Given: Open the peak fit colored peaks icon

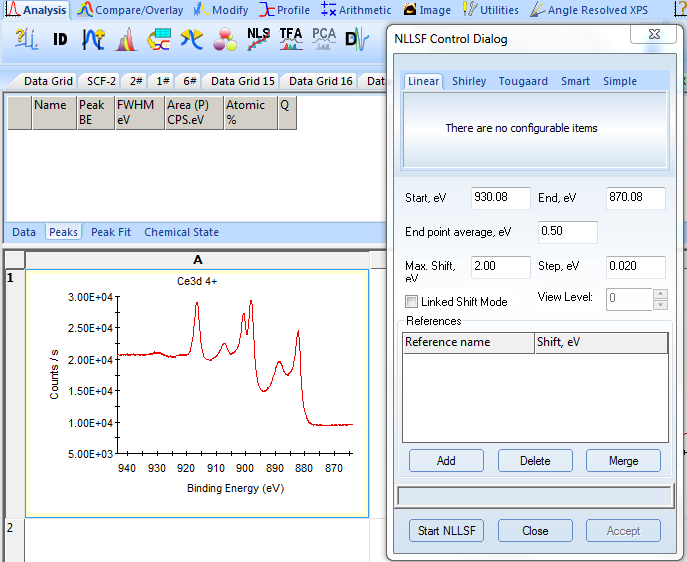Looking at the screenshot, I should click(126, 40).
